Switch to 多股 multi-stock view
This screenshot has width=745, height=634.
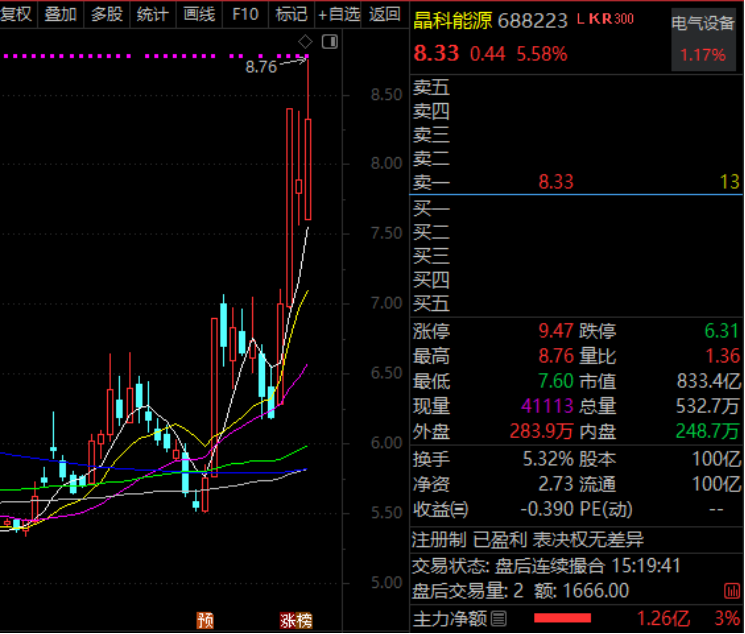pos(107,14)
